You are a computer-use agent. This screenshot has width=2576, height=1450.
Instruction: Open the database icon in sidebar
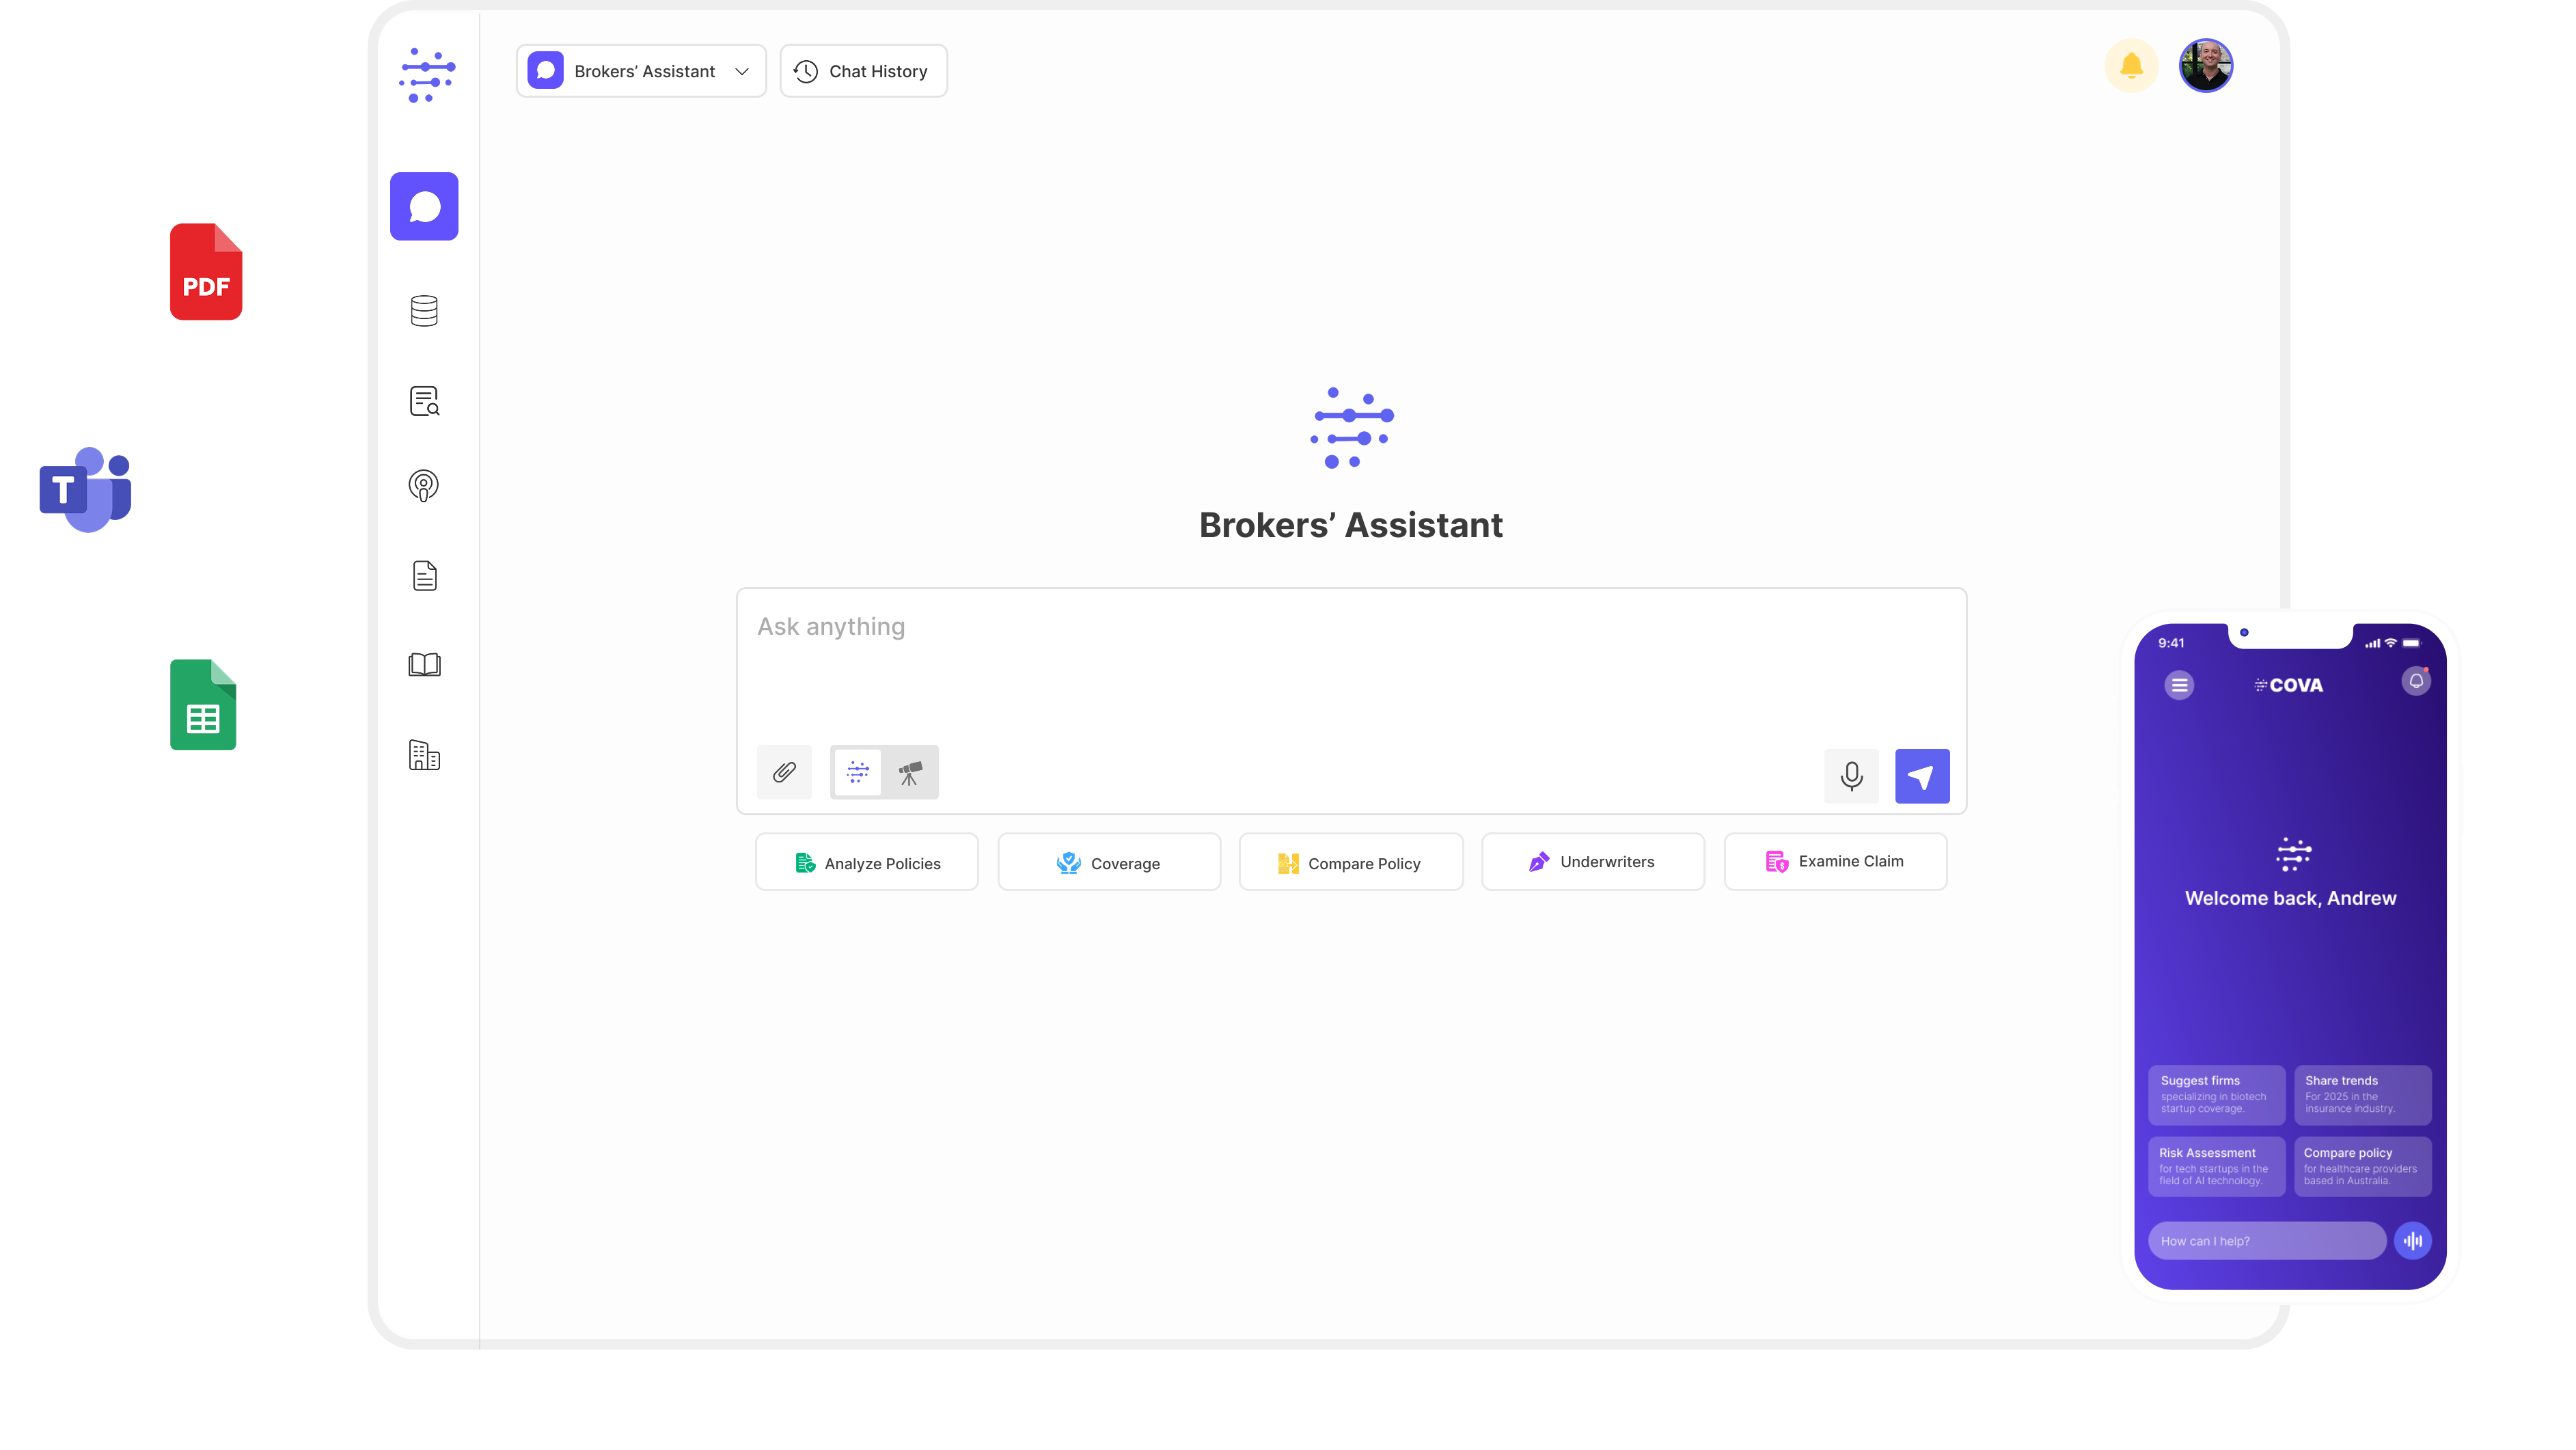pyautogui.click(x=424, y=311)
